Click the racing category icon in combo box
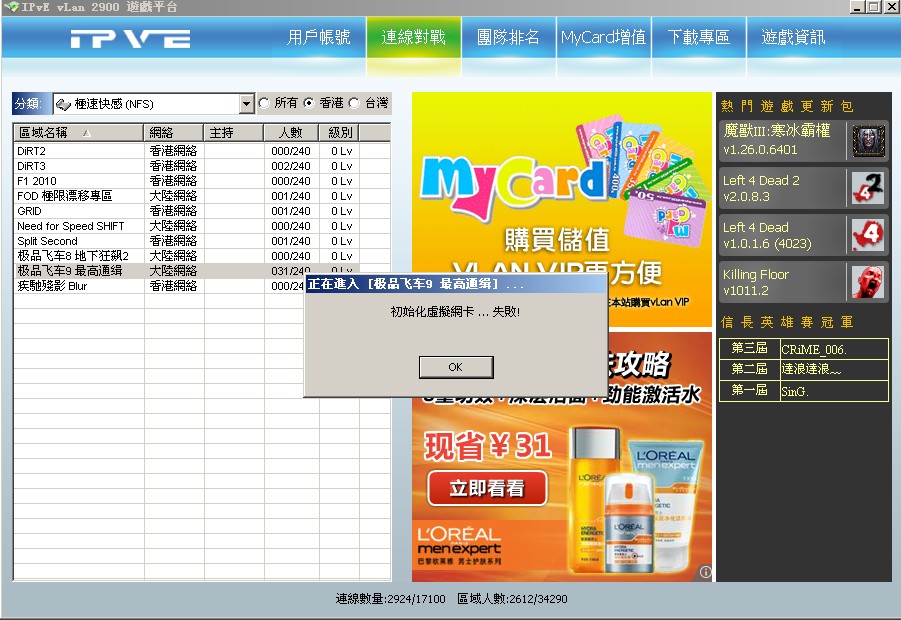901x620 pixels. pos(63,104)
